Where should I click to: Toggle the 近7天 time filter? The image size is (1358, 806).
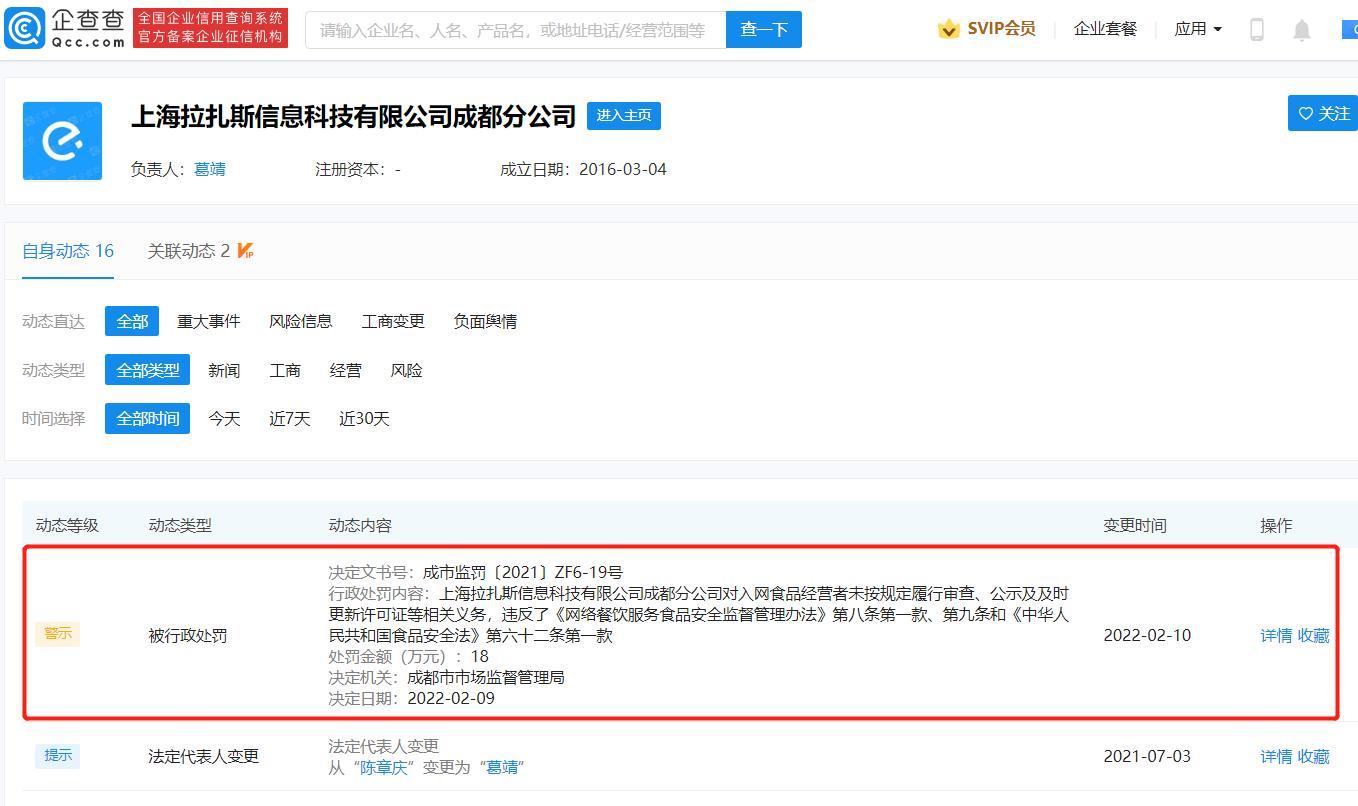point(289,419)
